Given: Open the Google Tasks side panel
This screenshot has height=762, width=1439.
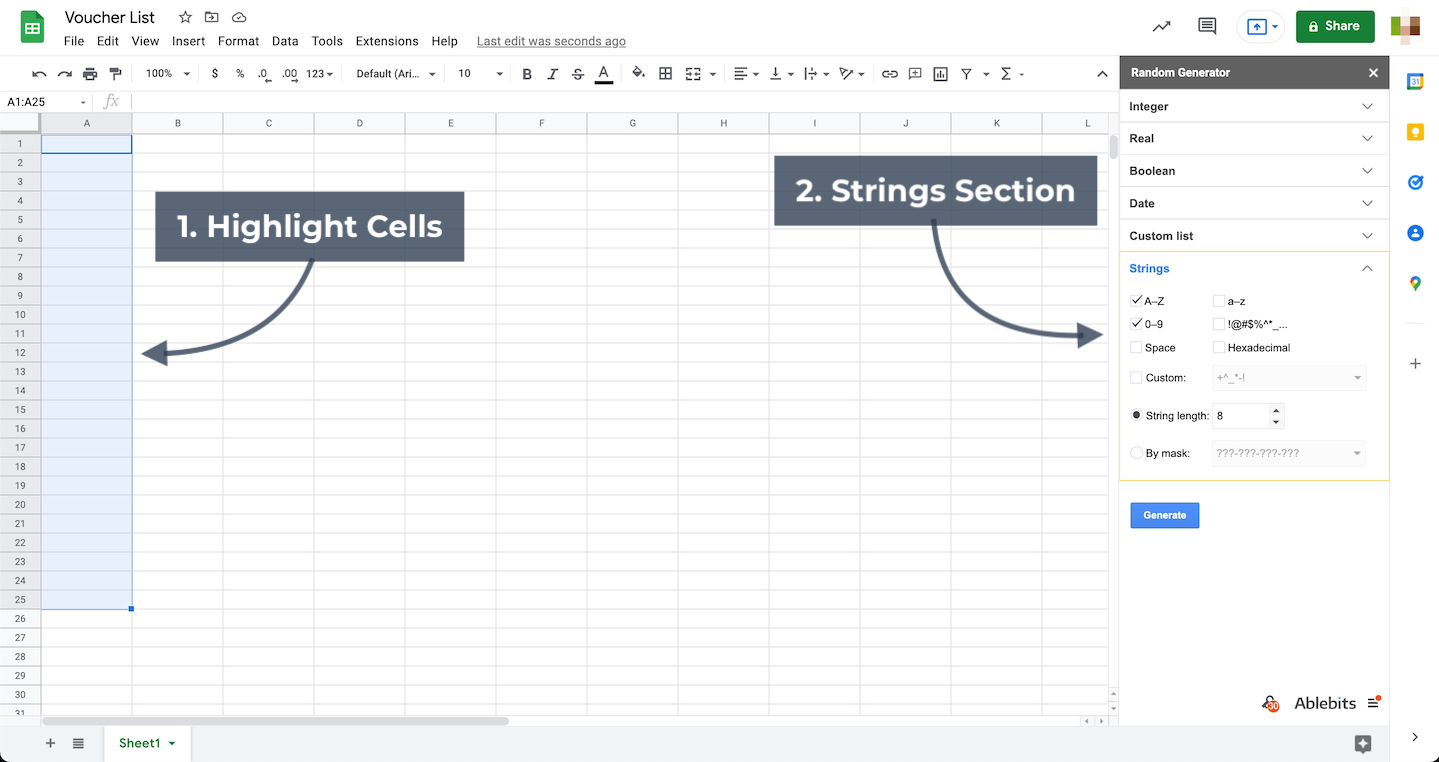Looking at the screenshot, I should 1415,182.
